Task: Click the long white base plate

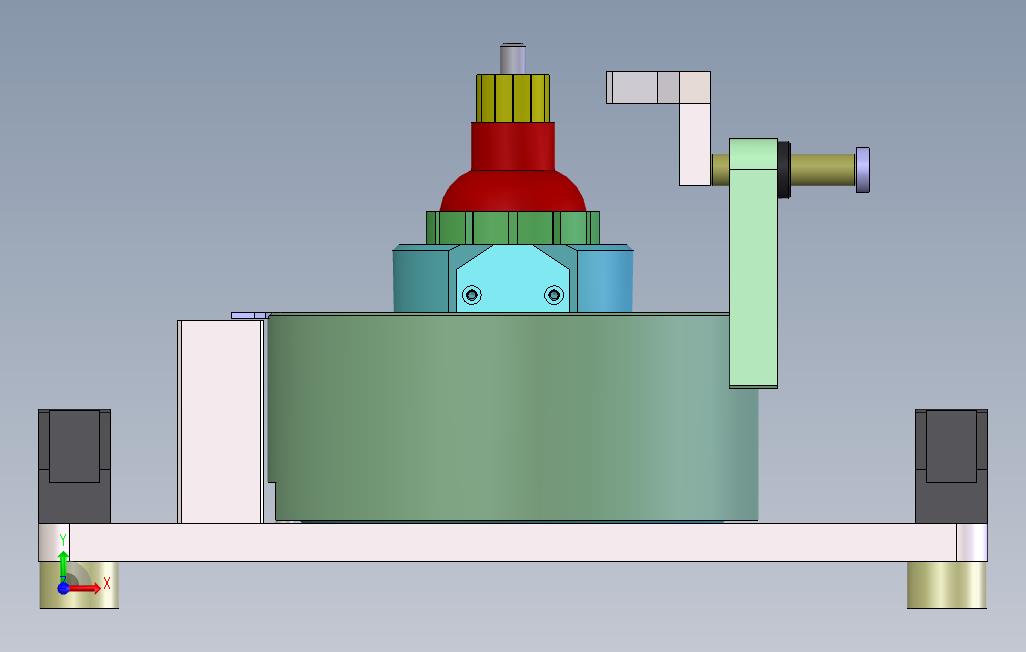Action: click(512, 542)
